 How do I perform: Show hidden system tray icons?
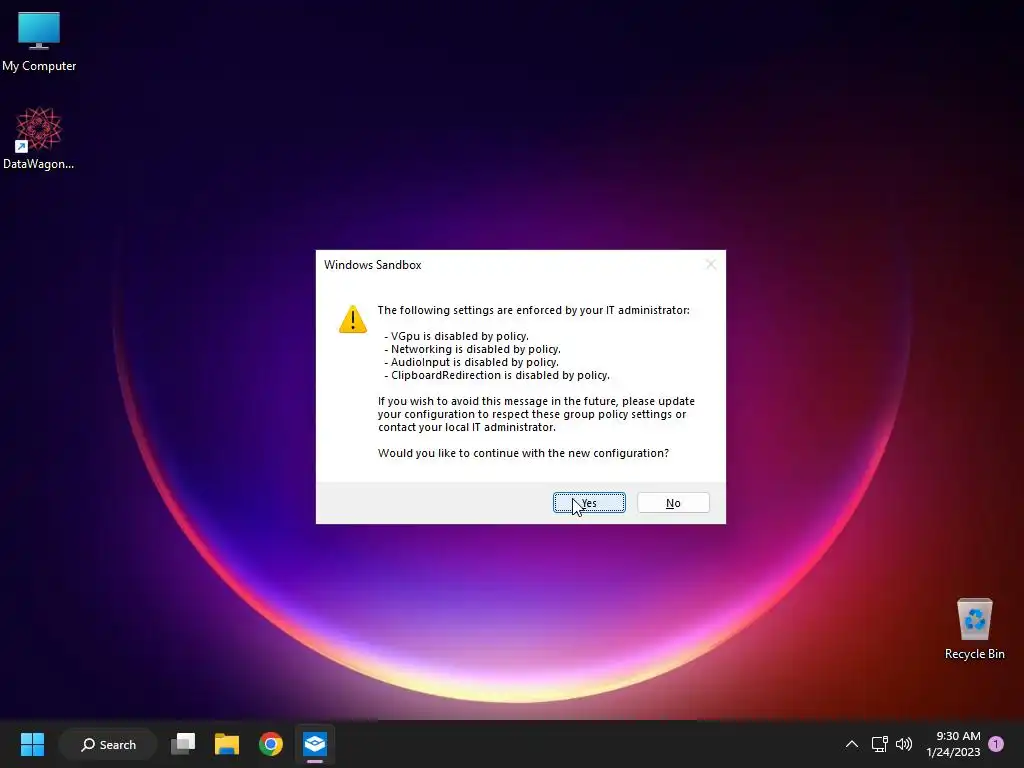coord(852,744)
